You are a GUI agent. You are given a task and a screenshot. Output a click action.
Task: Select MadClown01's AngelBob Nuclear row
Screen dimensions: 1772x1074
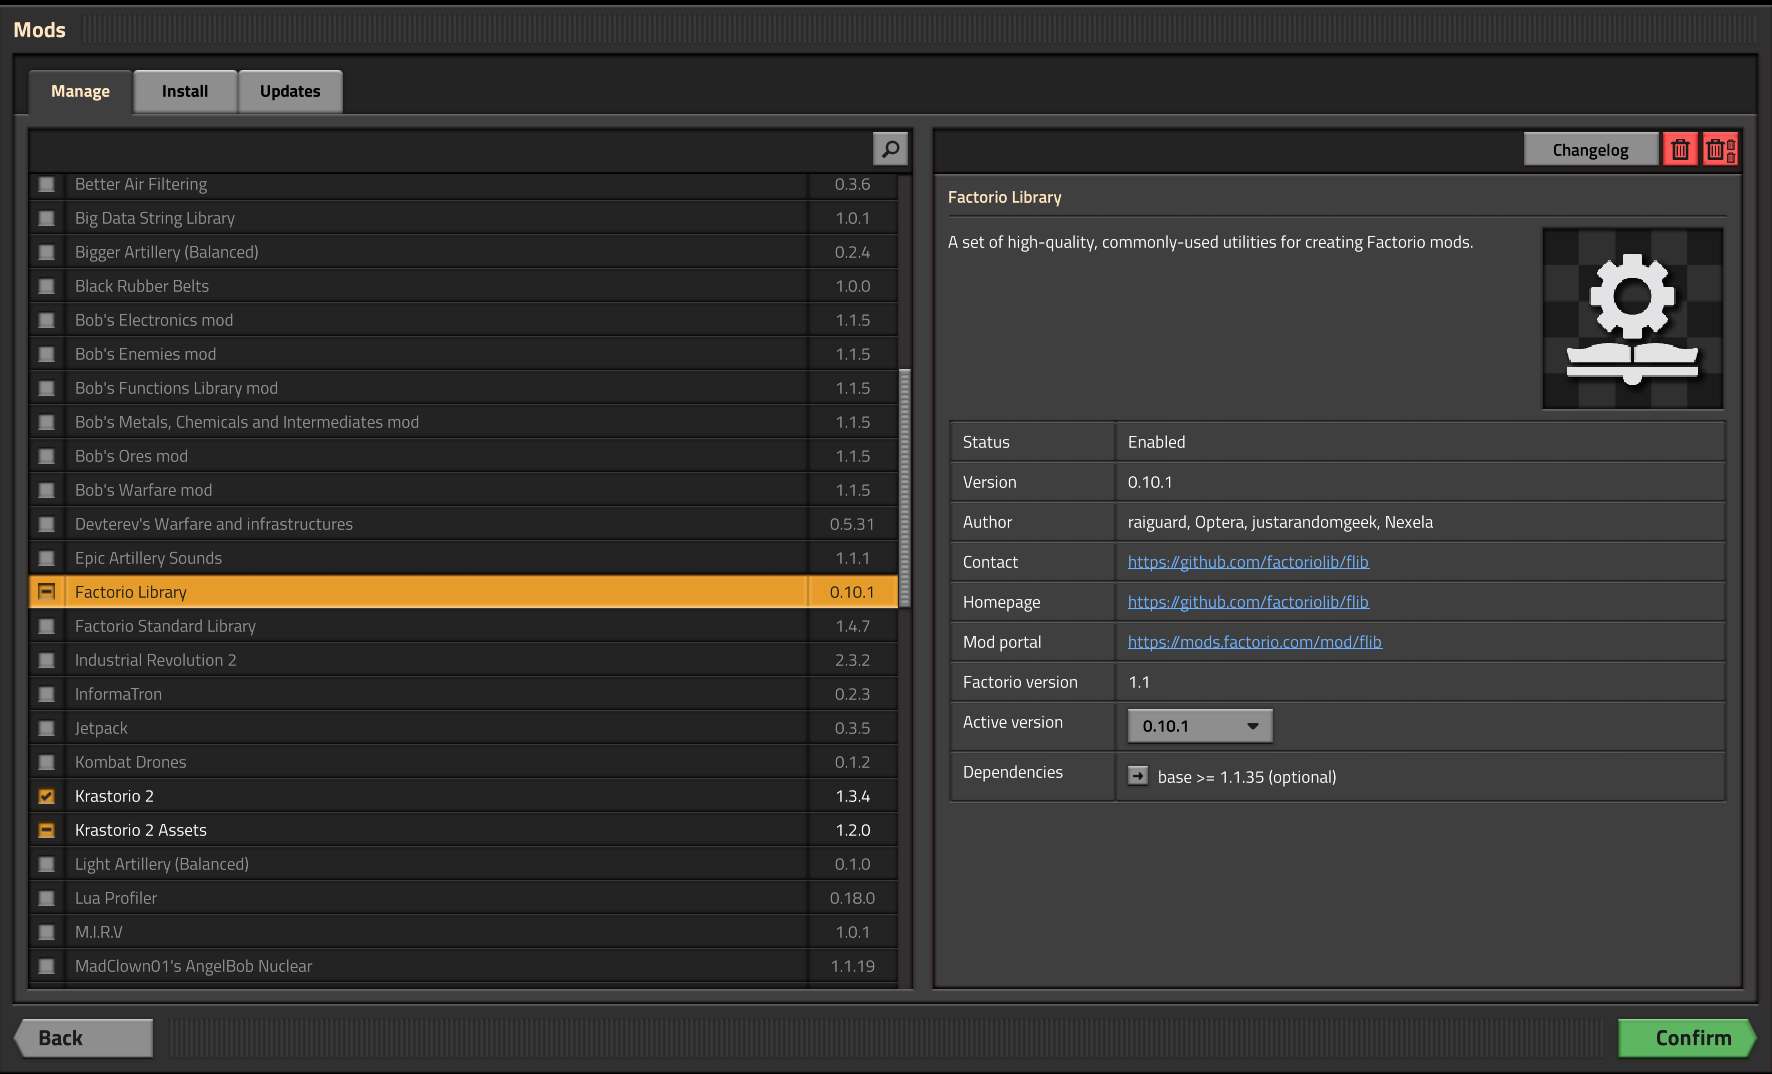[x=463, y=966]
